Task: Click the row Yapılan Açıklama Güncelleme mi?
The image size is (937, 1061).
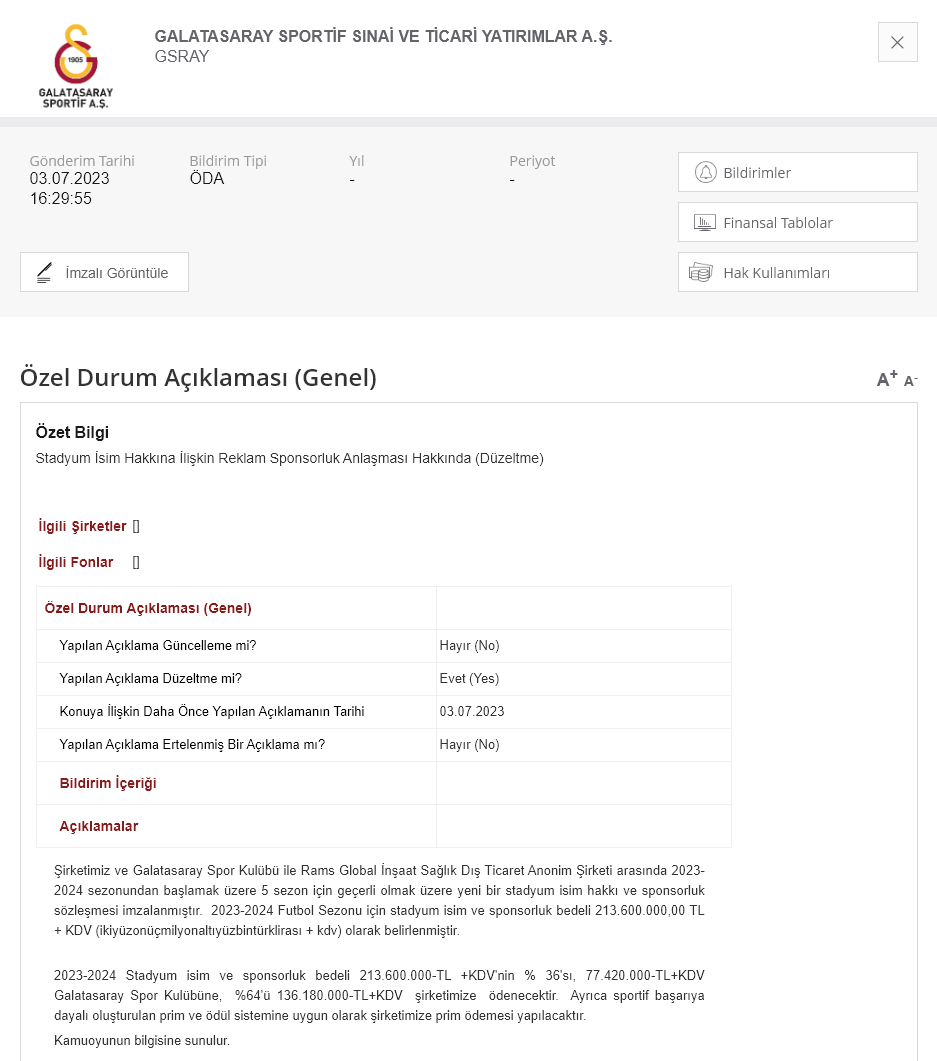Action: (384, 646)
